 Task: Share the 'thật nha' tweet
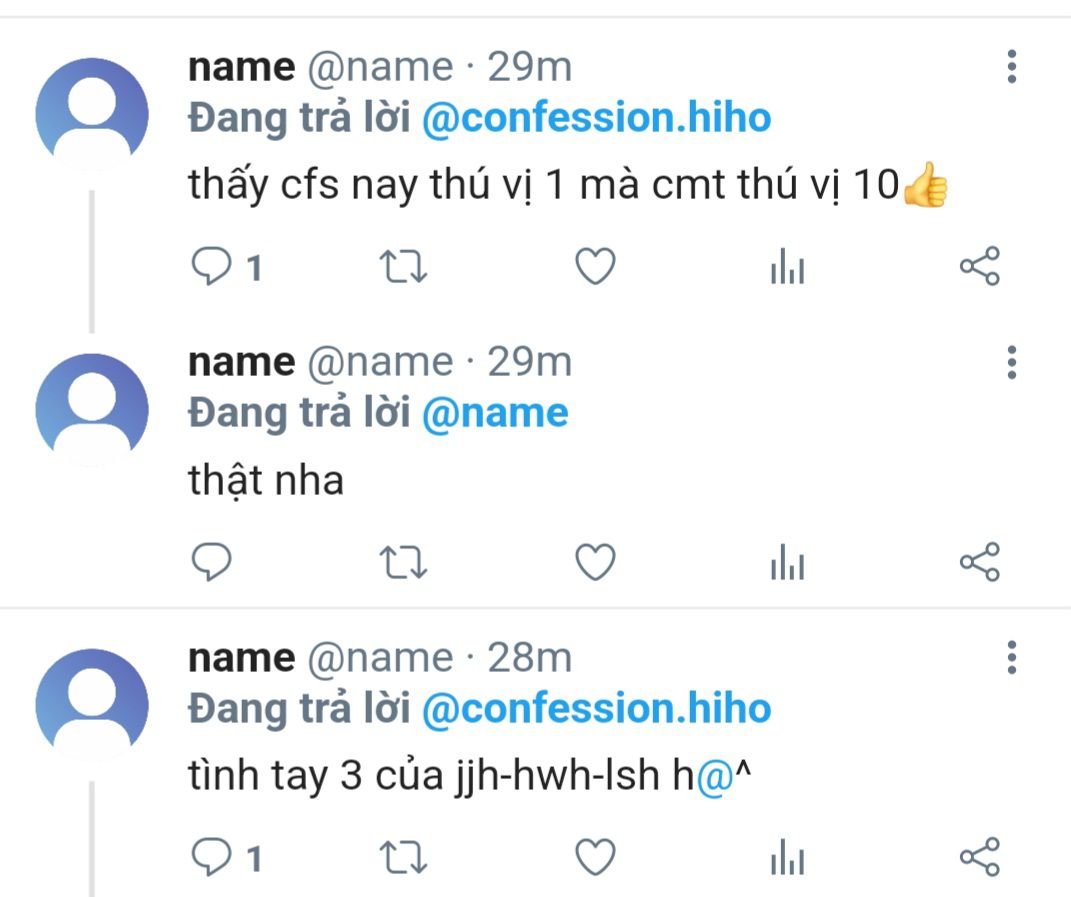point(979,562)
